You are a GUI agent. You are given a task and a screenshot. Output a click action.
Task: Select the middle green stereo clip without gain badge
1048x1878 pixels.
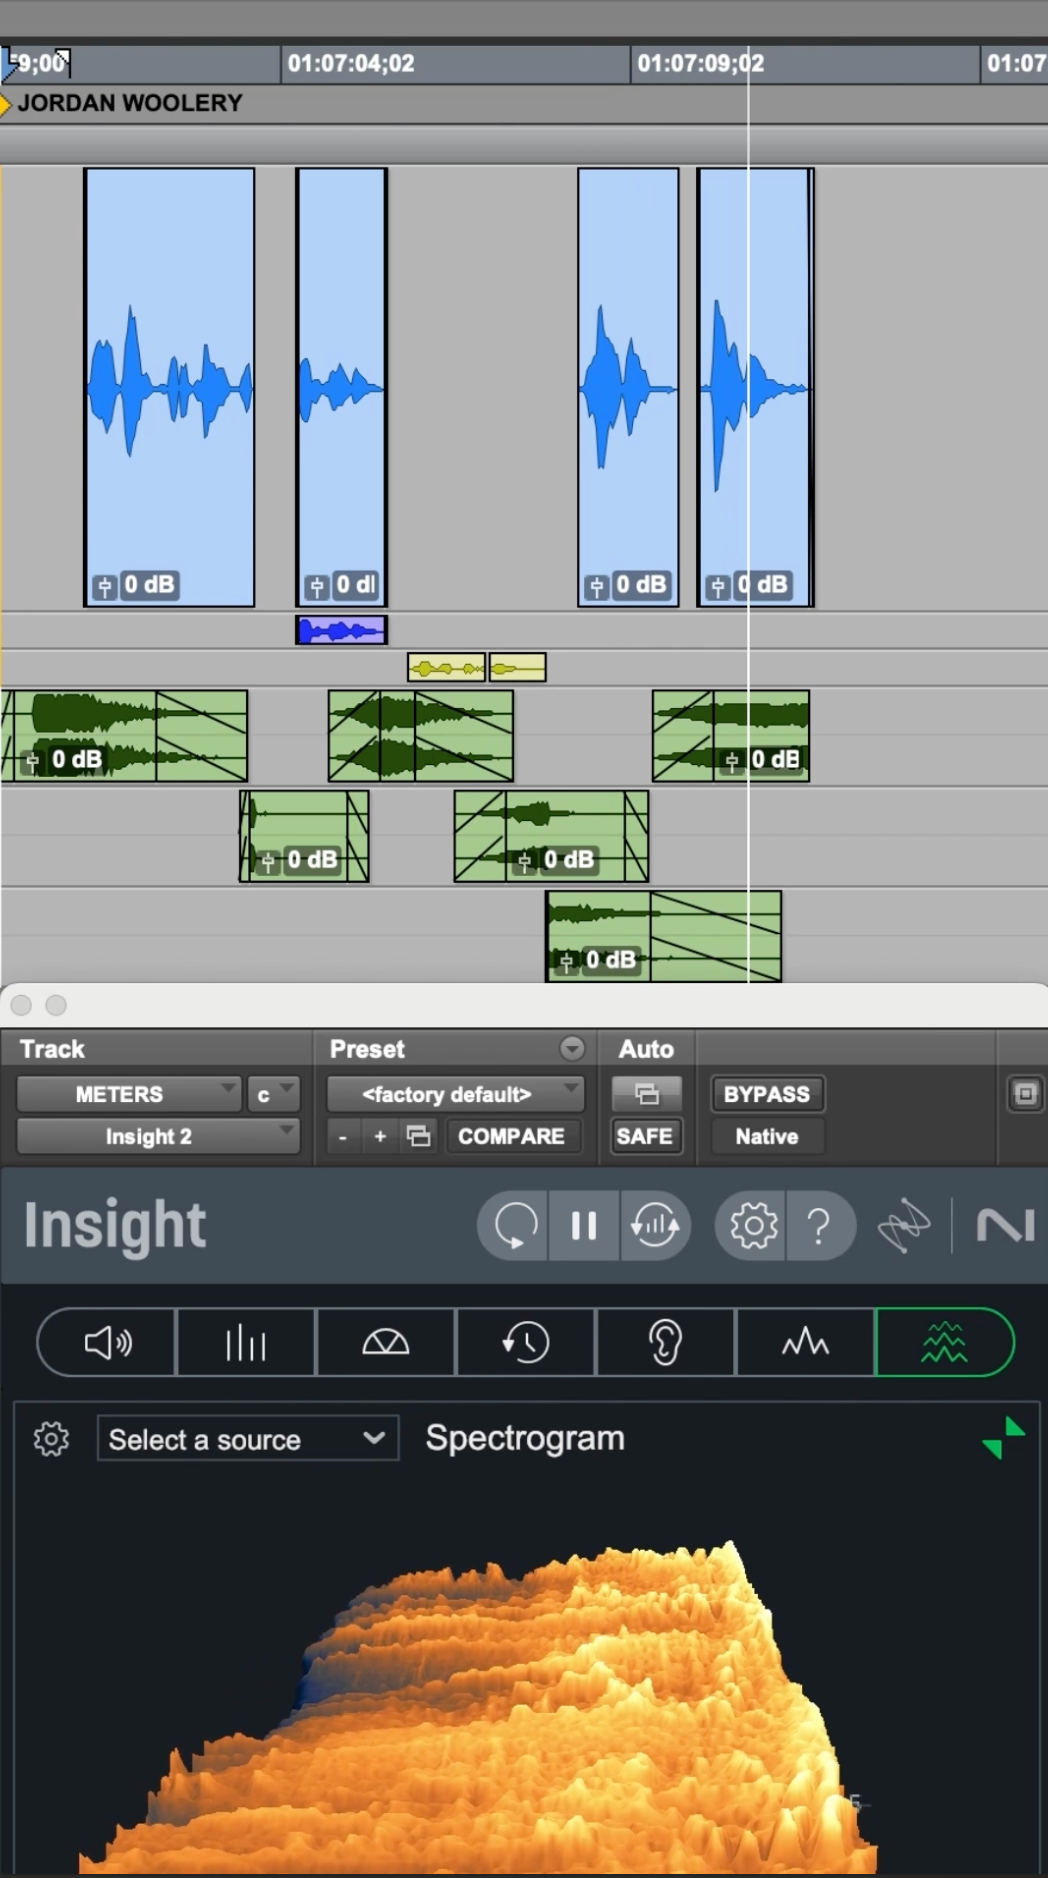pyautogui.click(x=421, y=736)
